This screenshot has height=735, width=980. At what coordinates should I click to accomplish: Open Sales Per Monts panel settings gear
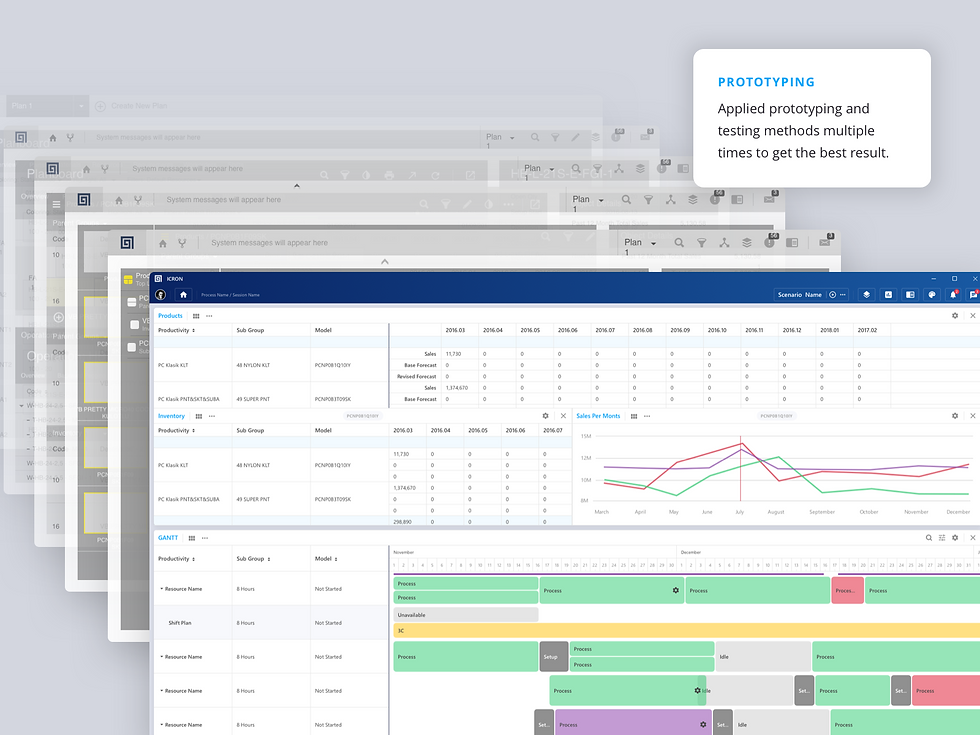coord(955,416)
